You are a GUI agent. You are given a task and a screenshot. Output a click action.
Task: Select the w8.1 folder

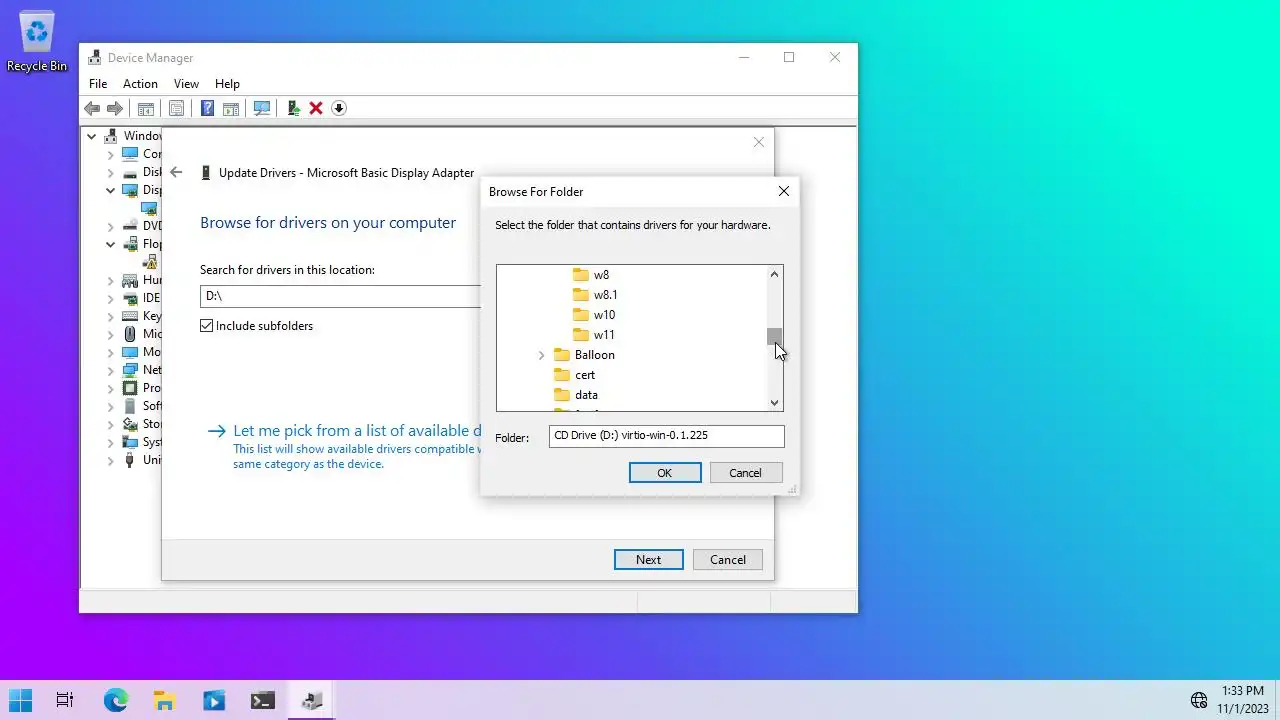tap(595, 295)
